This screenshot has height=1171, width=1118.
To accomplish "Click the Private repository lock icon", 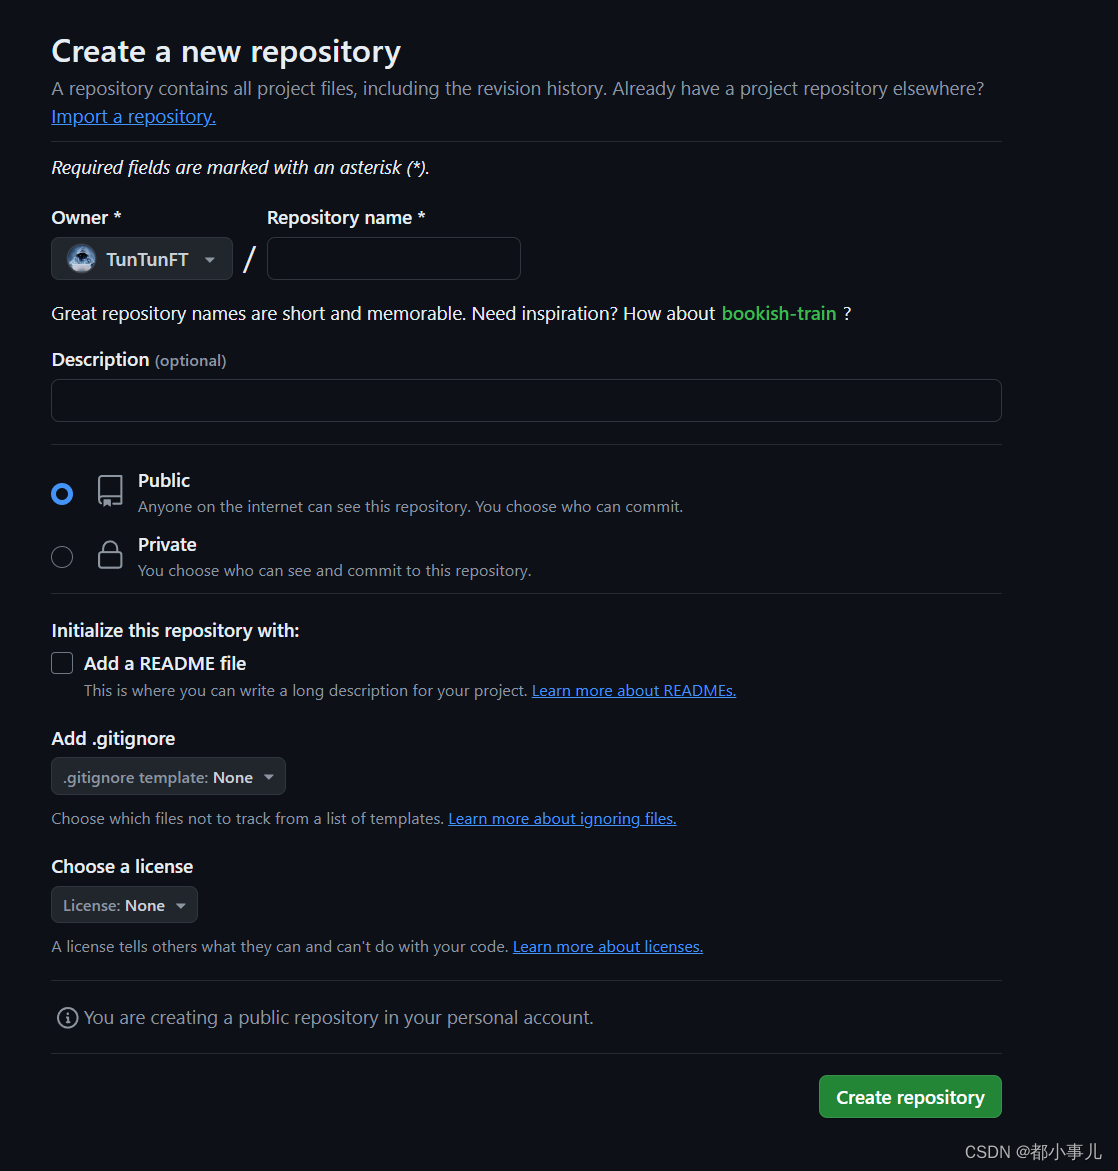I will point(110,556).
